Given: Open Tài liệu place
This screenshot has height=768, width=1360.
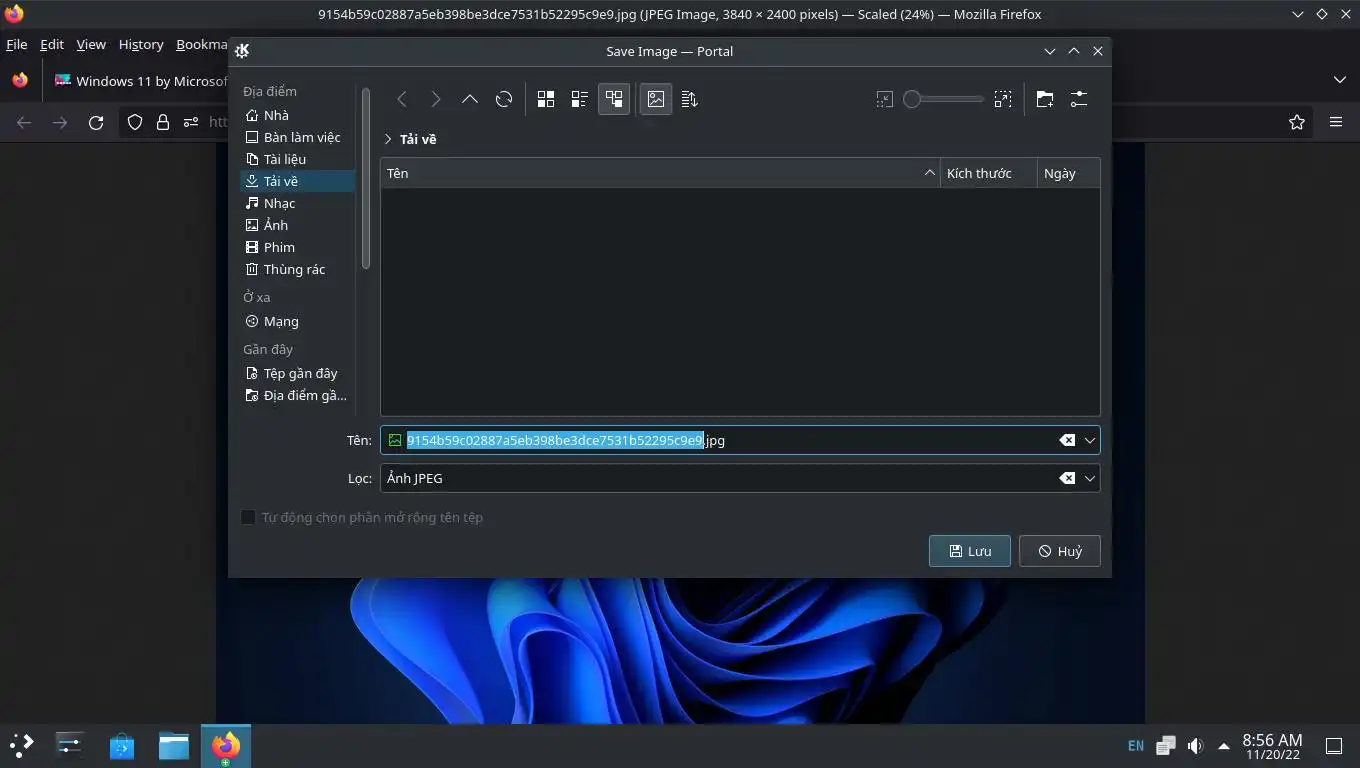Looking at the screenshot, I should tap(297, 159).
